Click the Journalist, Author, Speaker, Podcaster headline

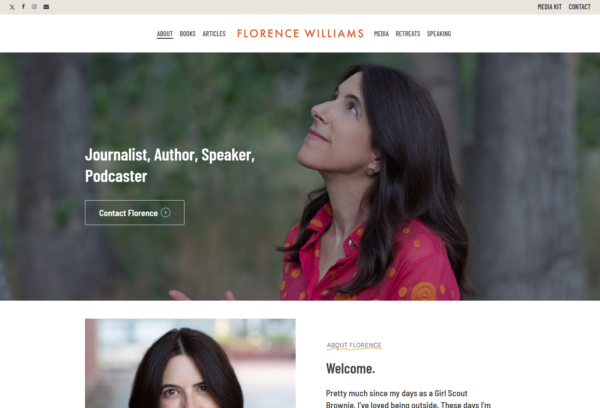click(170, 165)
